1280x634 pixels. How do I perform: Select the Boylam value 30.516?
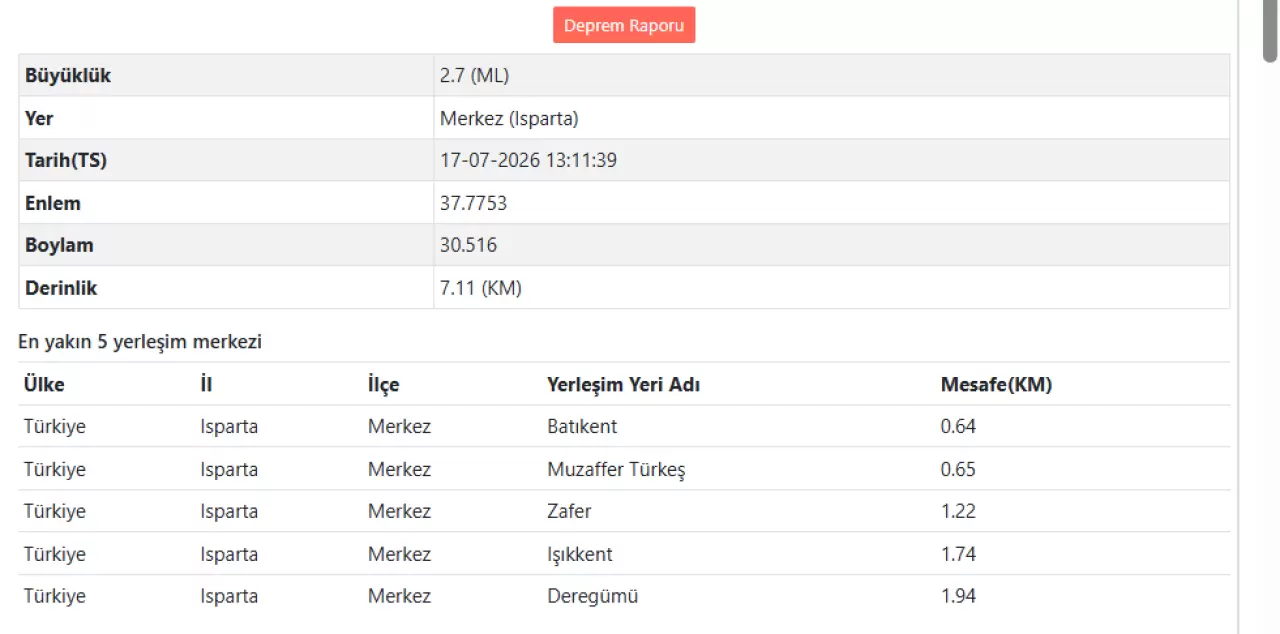click(x=468, y=245)
